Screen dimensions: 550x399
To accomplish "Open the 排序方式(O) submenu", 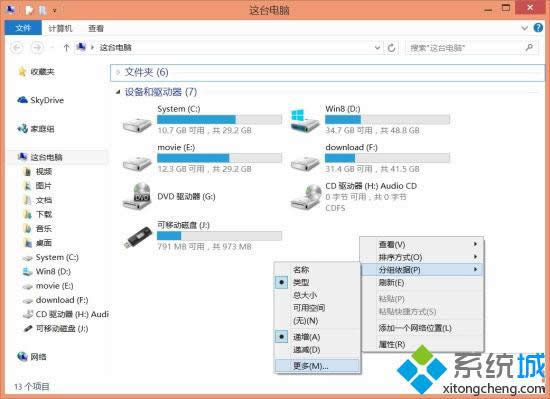I will (x=422, y=257).
